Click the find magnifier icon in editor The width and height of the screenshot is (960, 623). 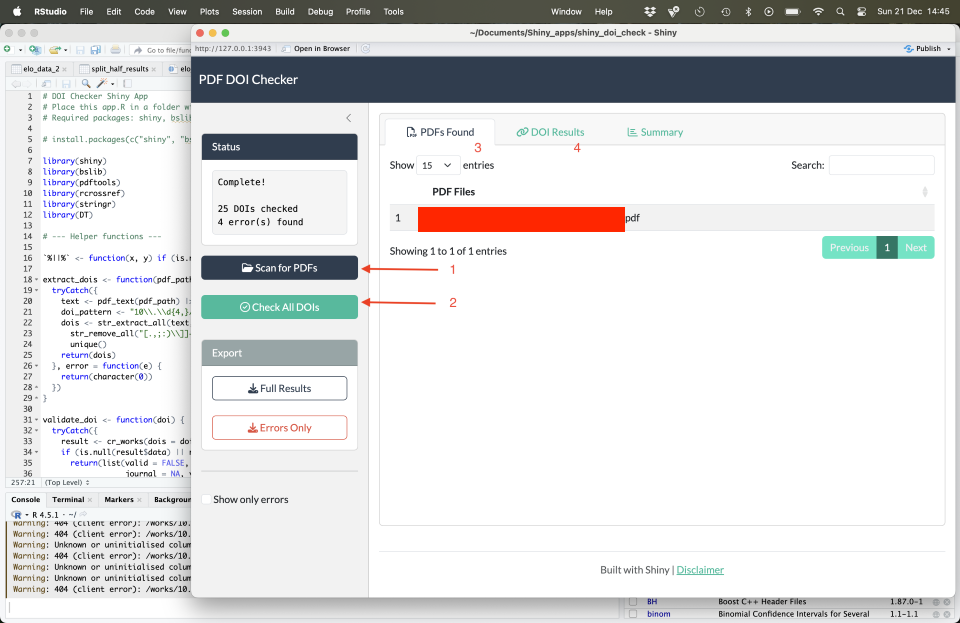pos(86,83)
